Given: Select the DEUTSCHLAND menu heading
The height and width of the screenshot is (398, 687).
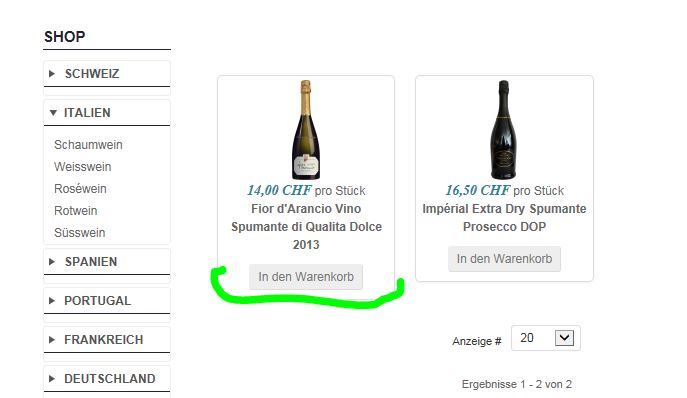Looking at the screenshot, I should pos(110,379).
